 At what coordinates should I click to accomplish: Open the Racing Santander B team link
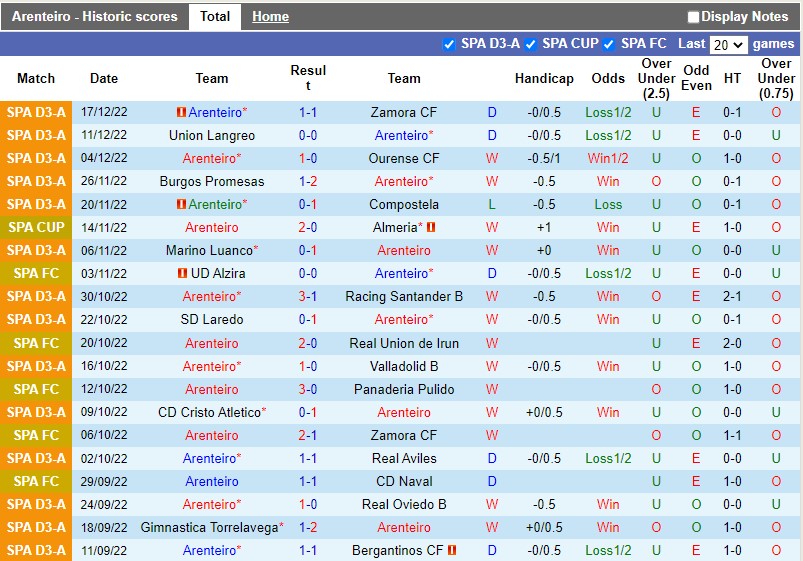click(404, 296)
